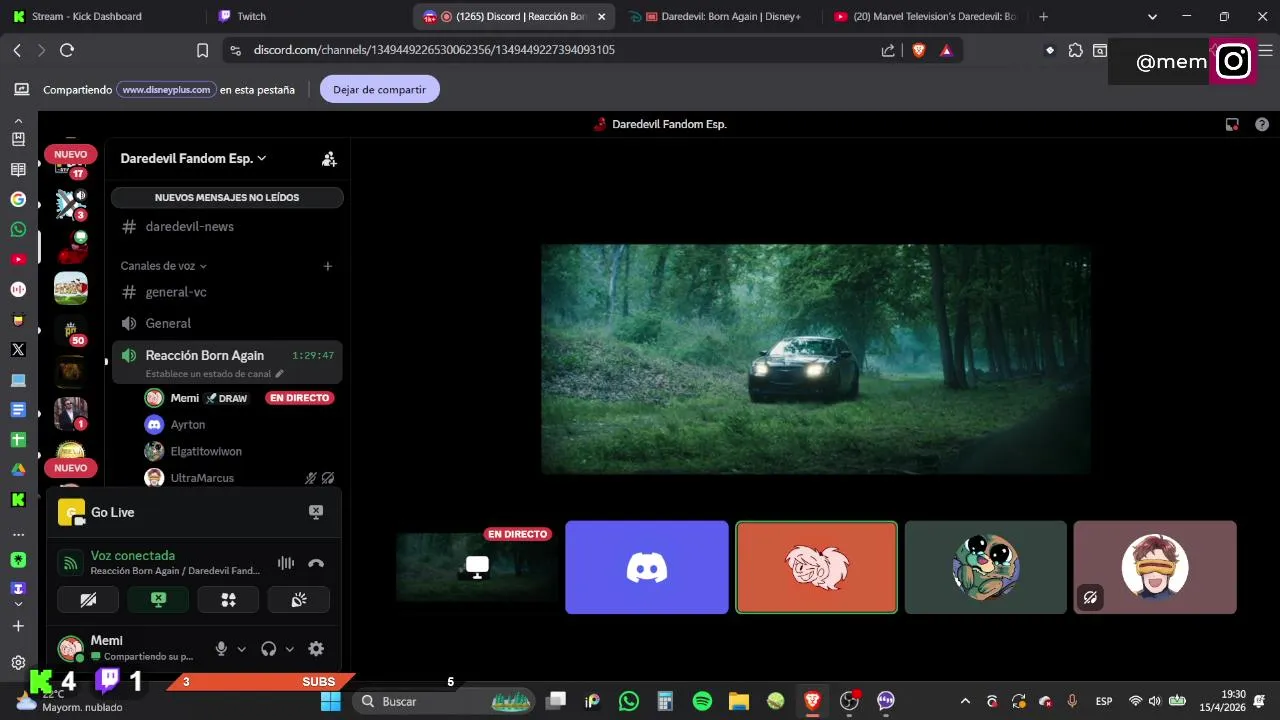Click Brave Rewards triangle icon
Screen dimensions: 1280x720
[946, 50]
